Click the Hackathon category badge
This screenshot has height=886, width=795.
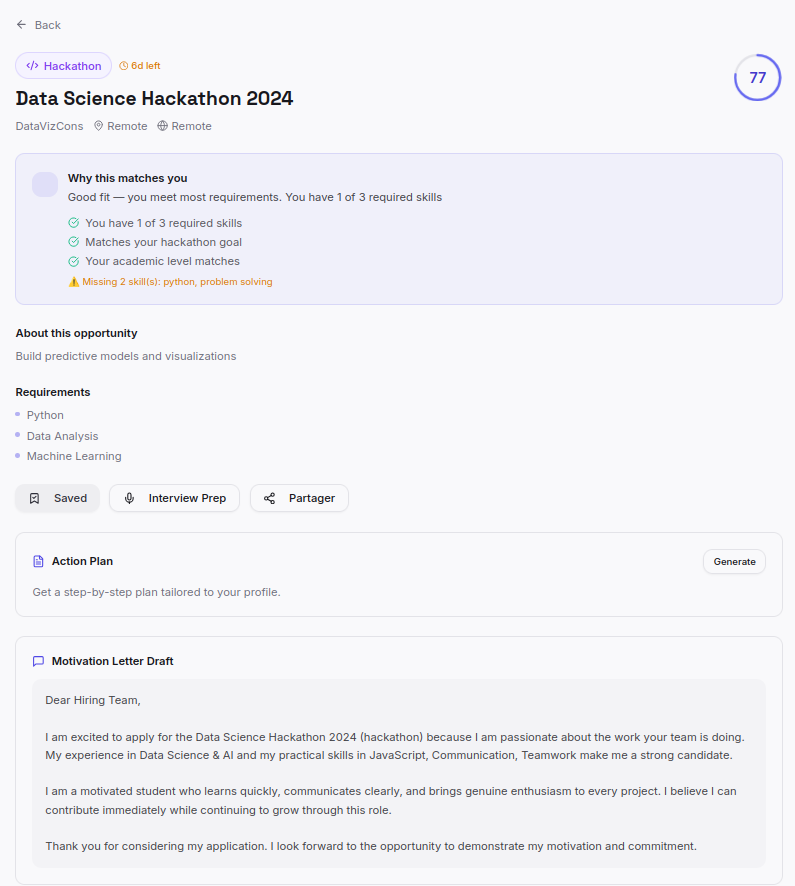(63, 66)
